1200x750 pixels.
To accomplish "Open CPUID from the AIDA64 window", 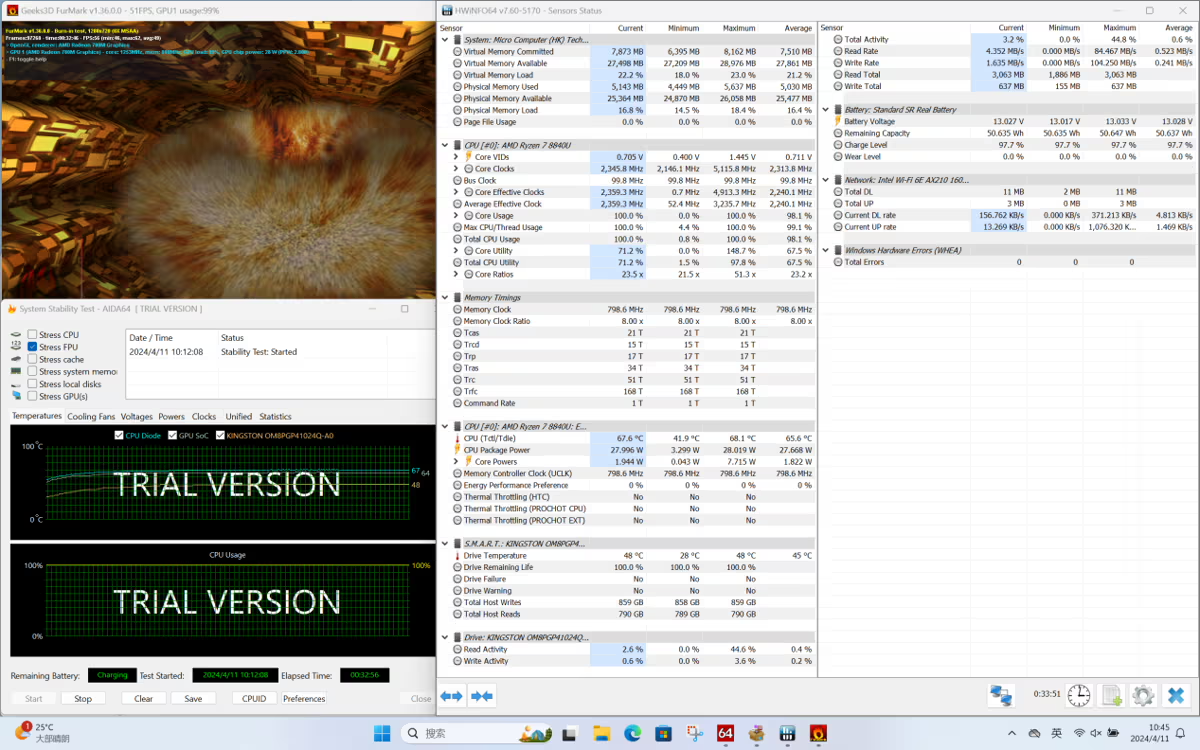I will pos(254,699).
